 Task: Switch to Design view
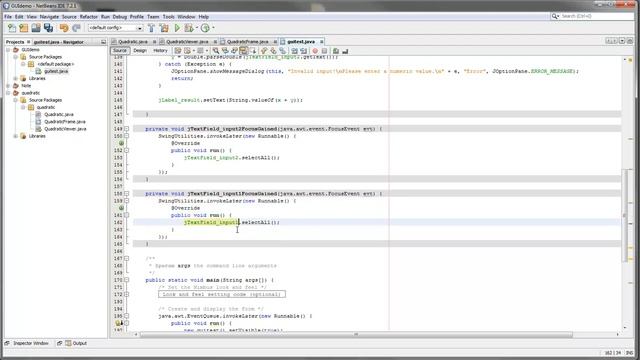coord(140,51)
